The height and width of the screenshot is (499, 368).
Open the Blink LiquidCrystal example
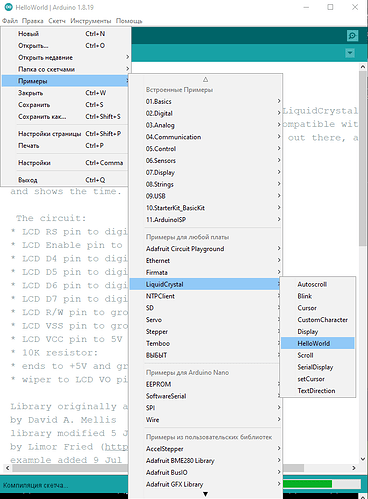click(318, 296)
